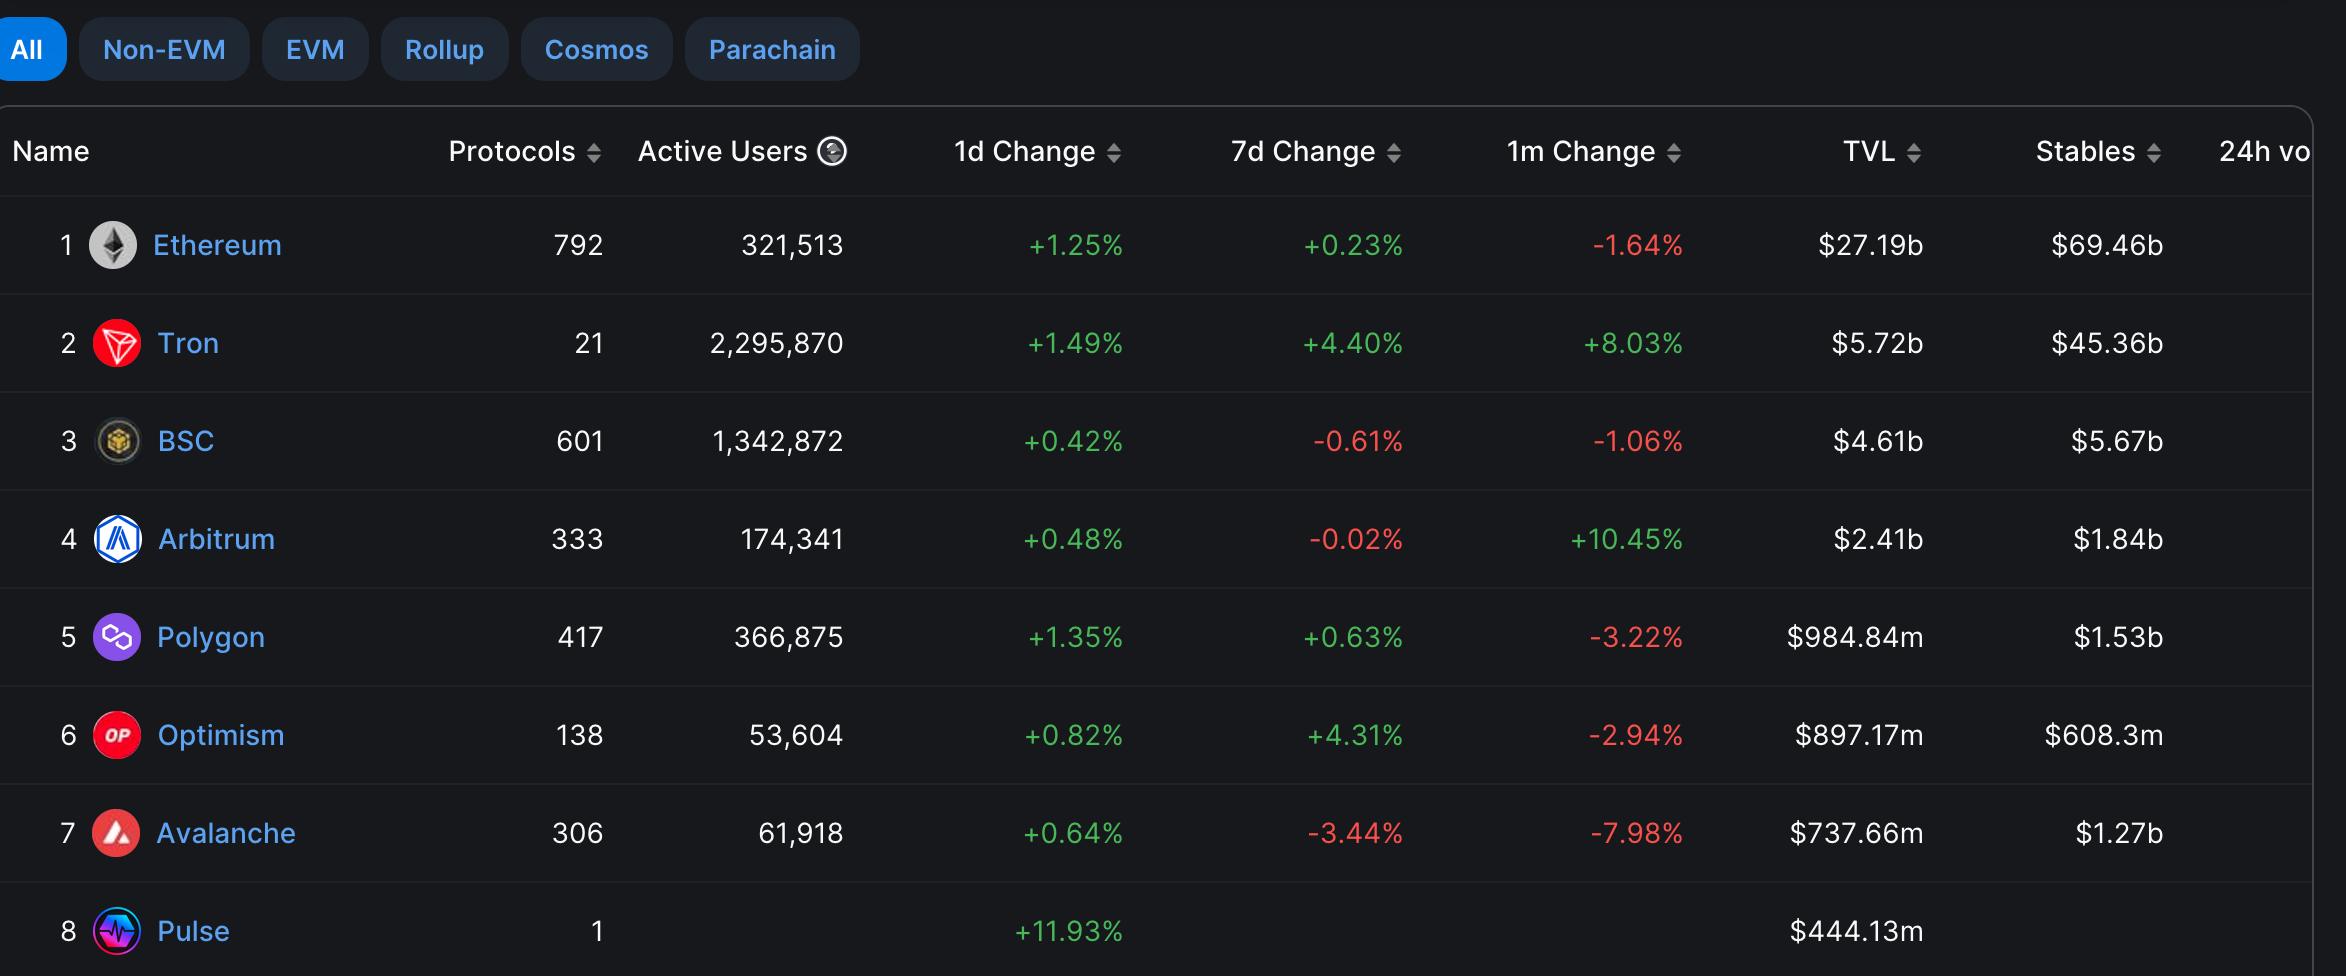Click the Avalanche logo icon

pos(116,833)
